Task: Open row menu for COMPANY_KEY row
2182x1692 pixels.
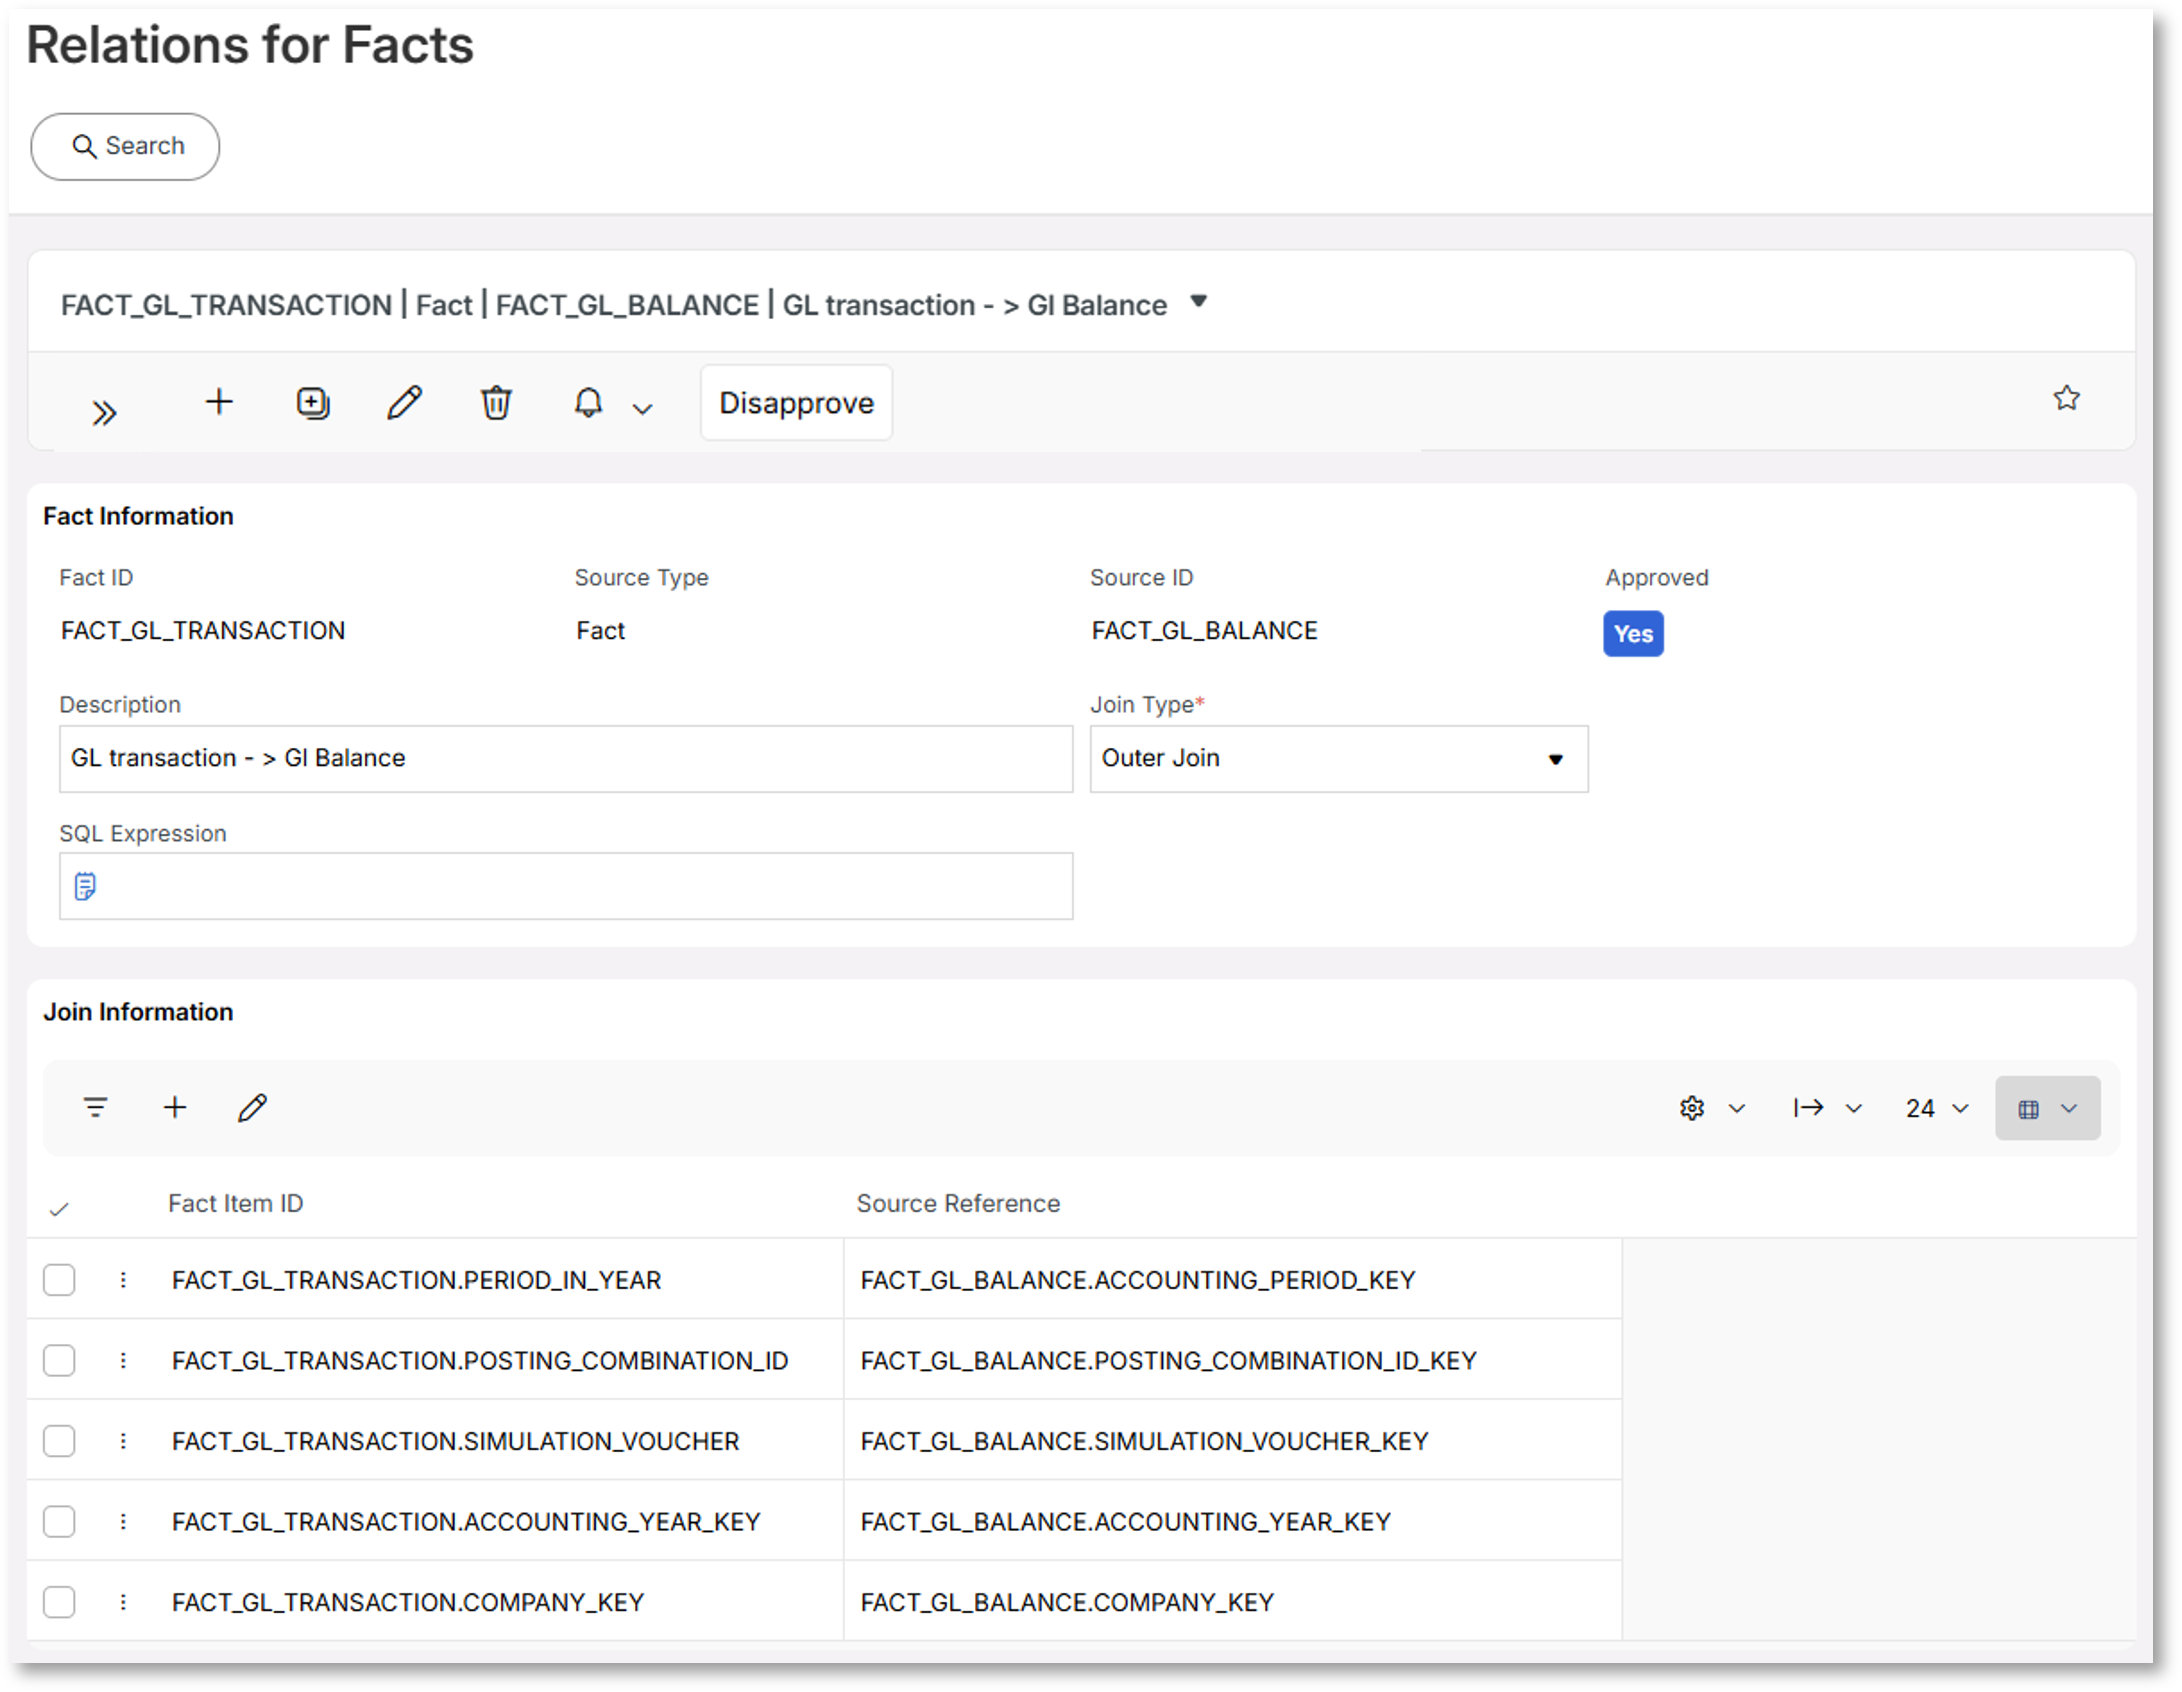Action: 123,1602
